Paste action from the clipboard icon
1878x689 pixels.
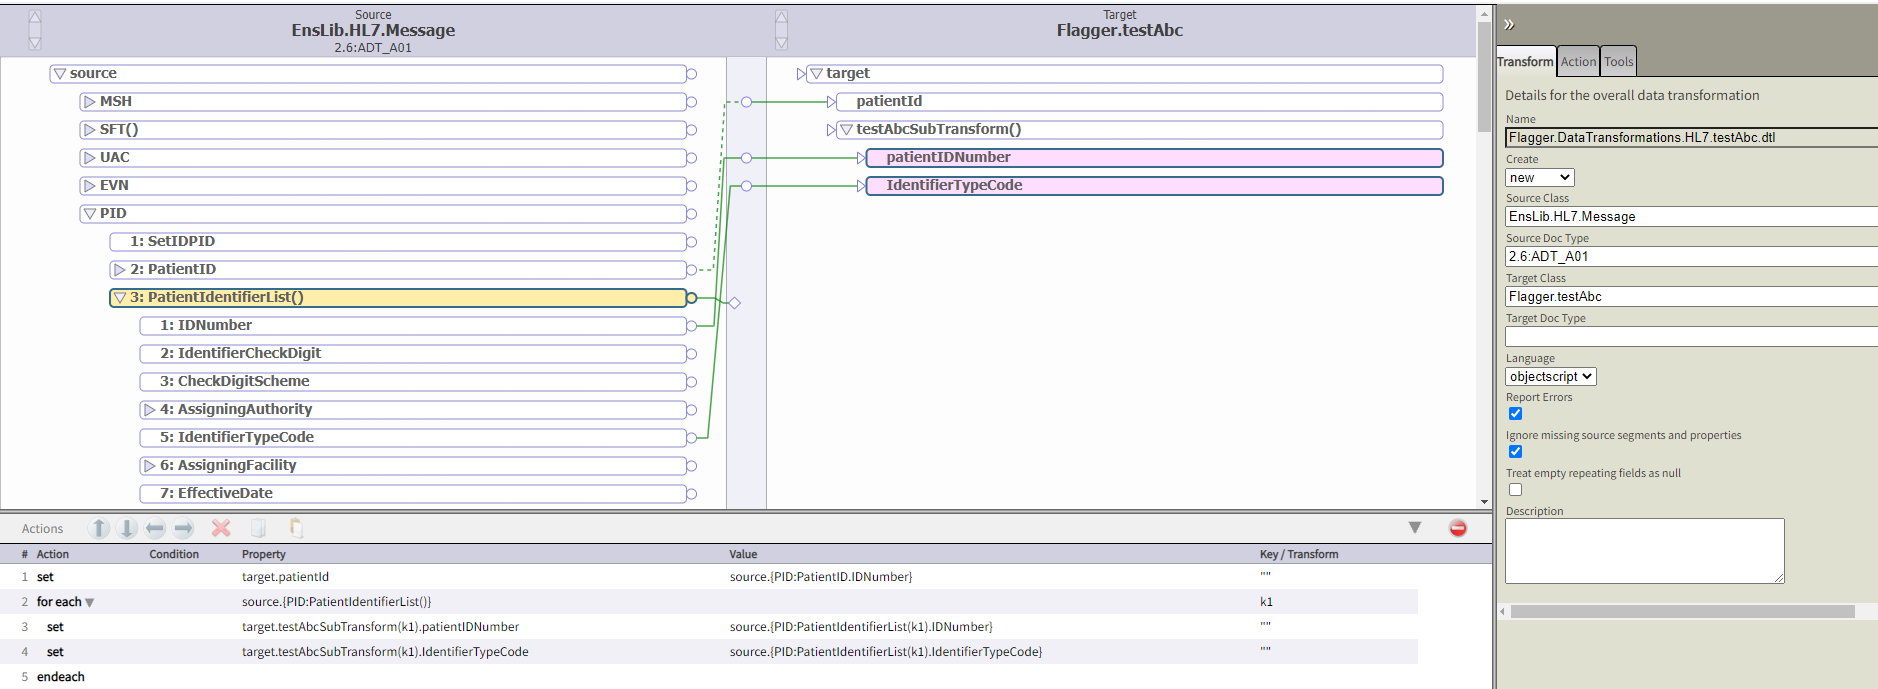click(x=296, y=528)
